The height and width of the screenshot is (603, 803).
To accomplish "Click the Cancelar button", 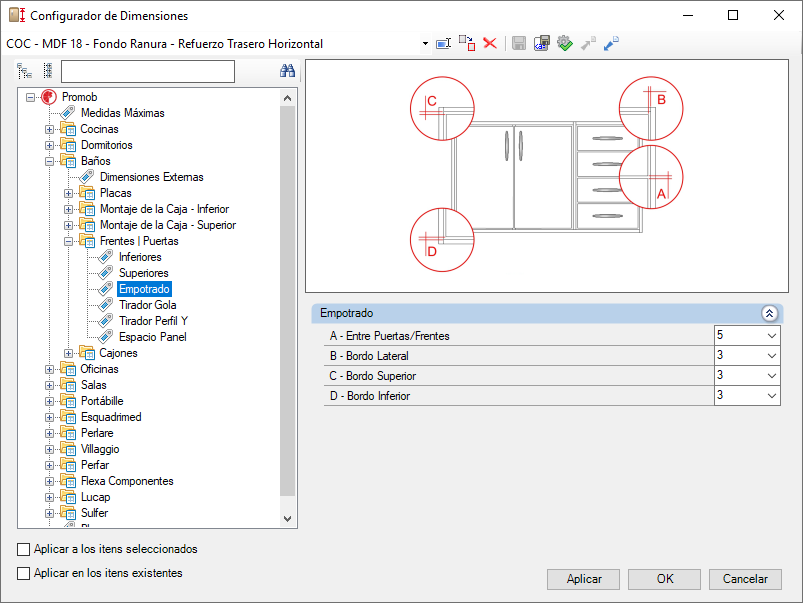I will point(745,579).
